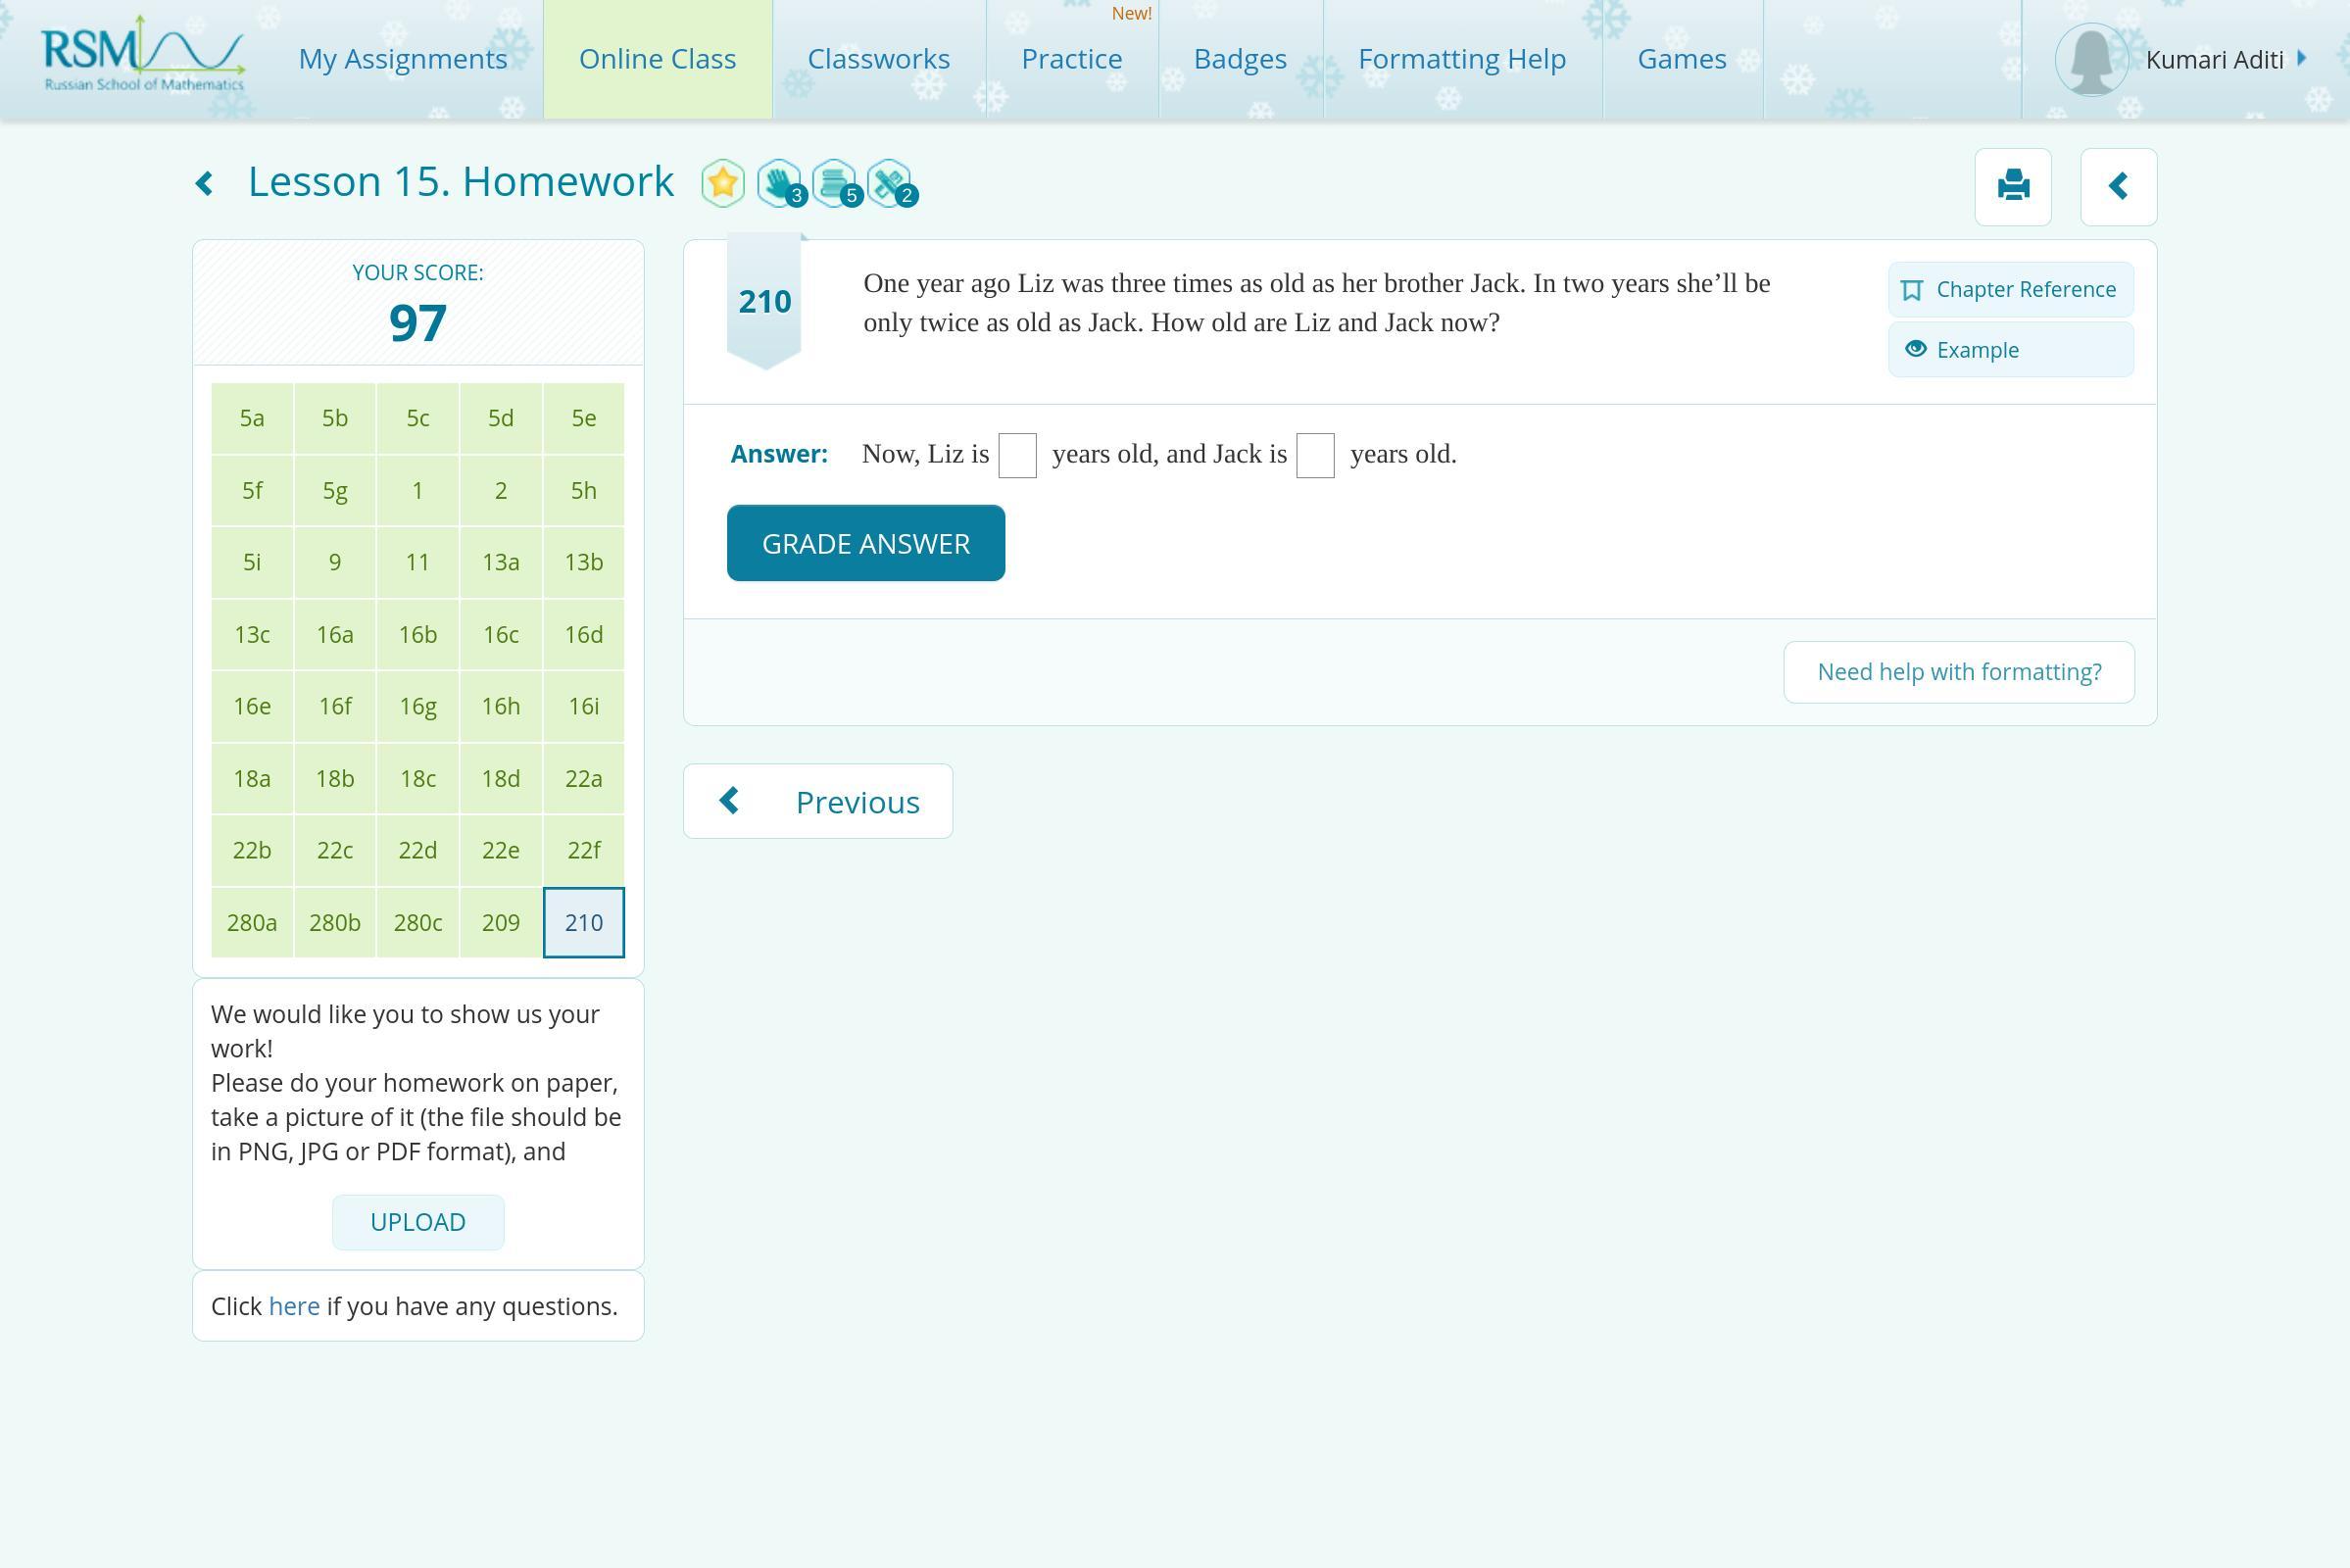Switch to the Practice tab
2350x1568 pixels.
click(x=1071, y=60)
